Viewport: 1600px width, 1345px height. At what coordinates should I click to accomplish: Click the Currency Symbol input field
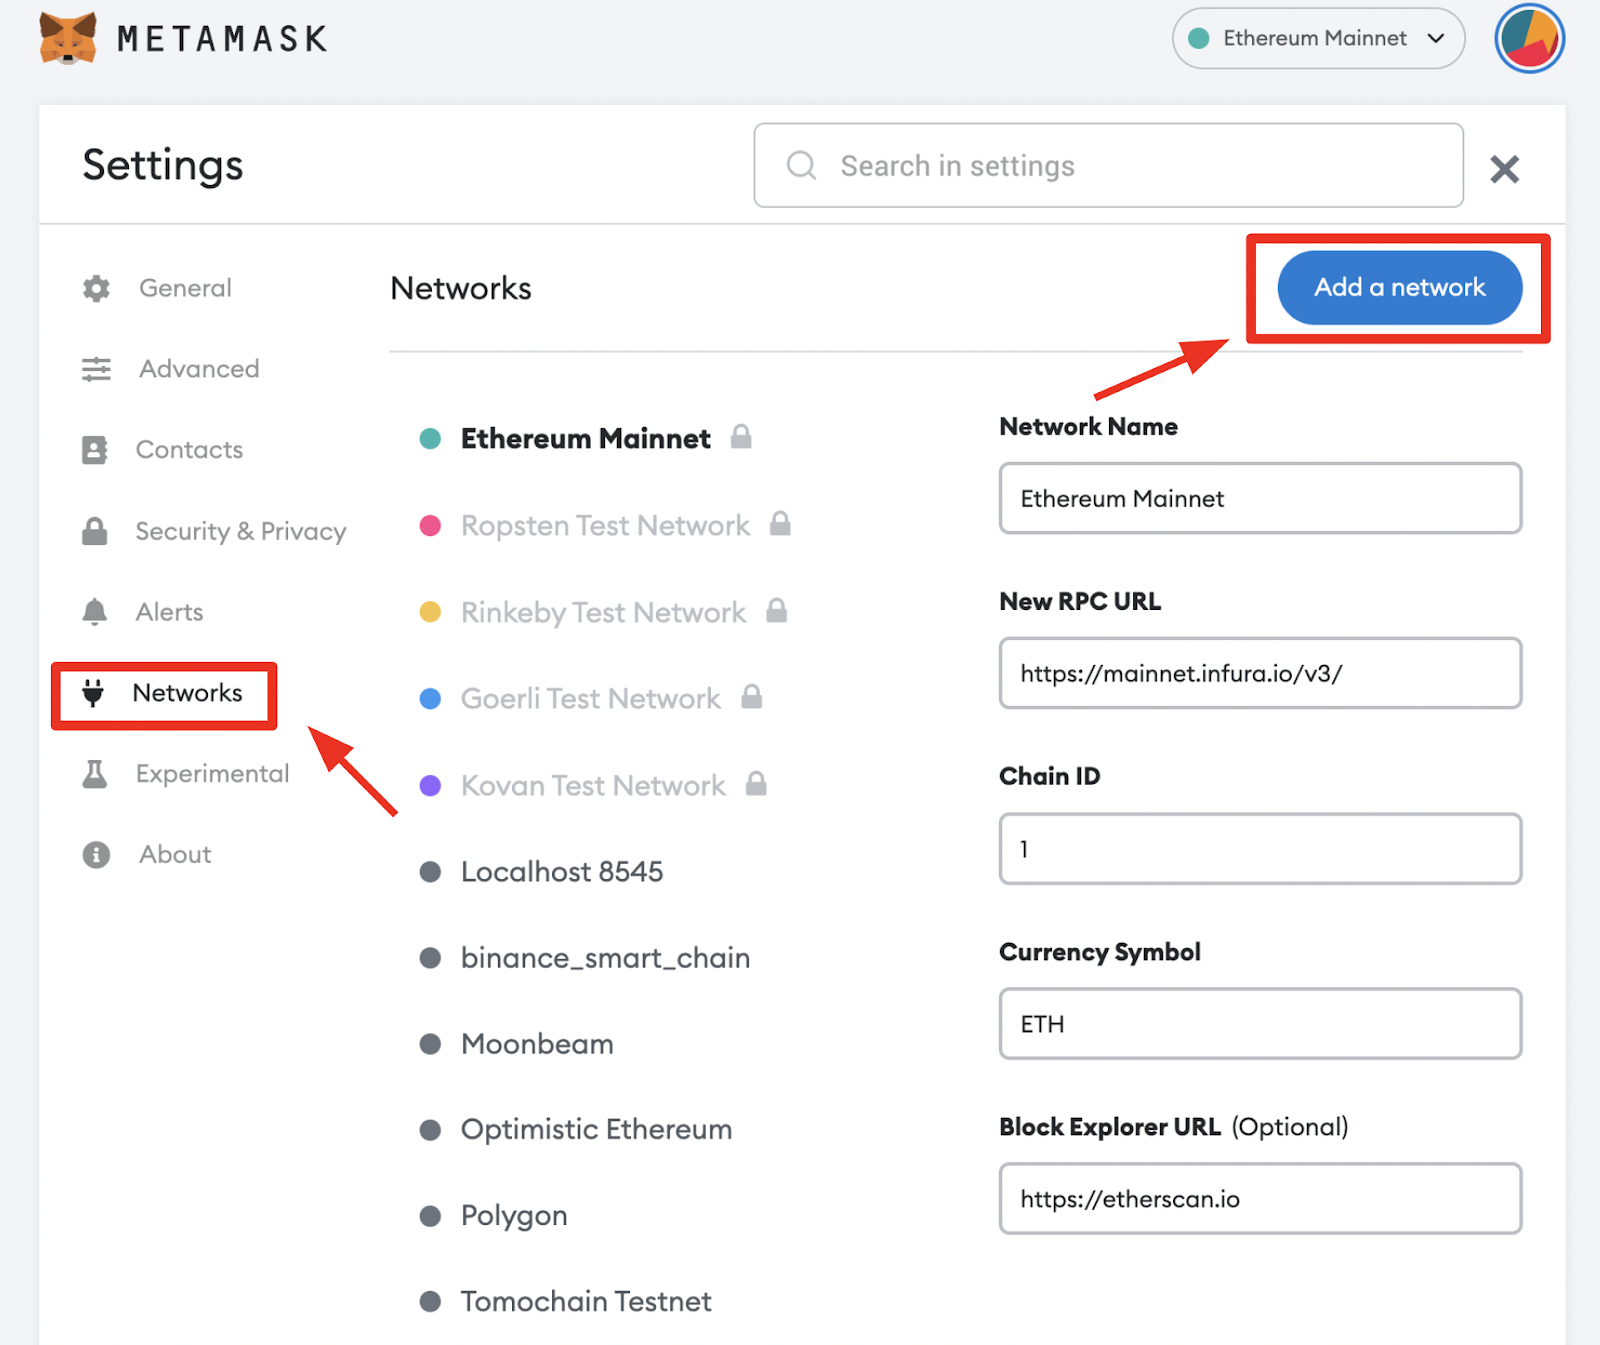pos(1260,1024)
